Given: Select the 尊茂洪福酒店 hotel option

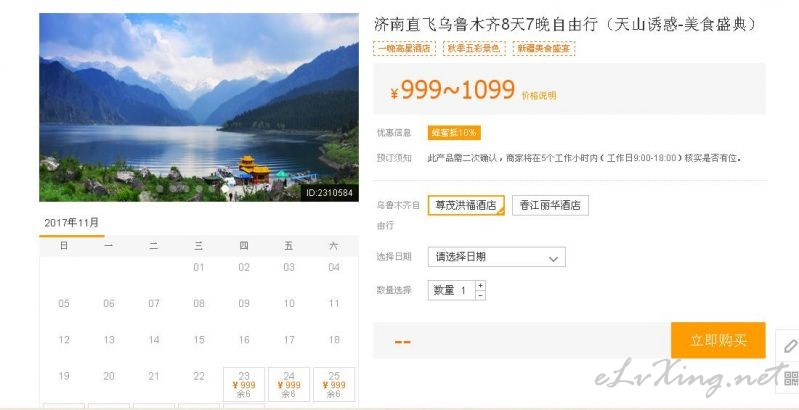Looking at the screenshot, I should pyautogui.click(x=466, y=205).
